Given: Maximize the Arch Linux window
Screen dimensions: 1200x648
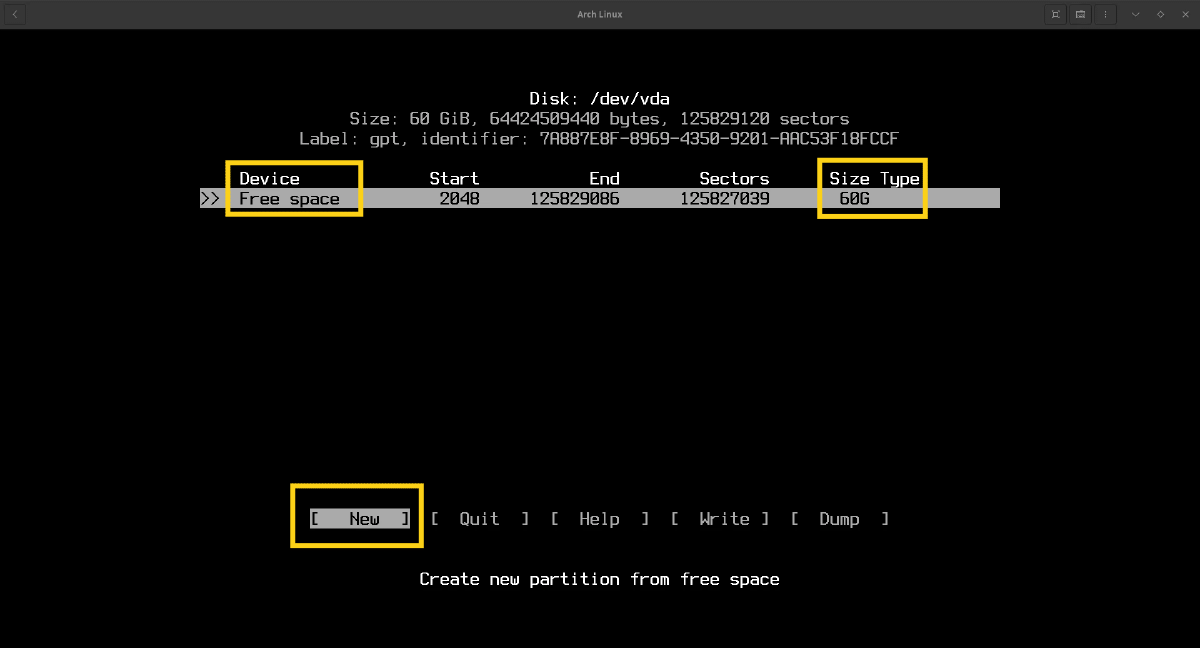Looking at the screenshot, I should [x=1160, y=14].
